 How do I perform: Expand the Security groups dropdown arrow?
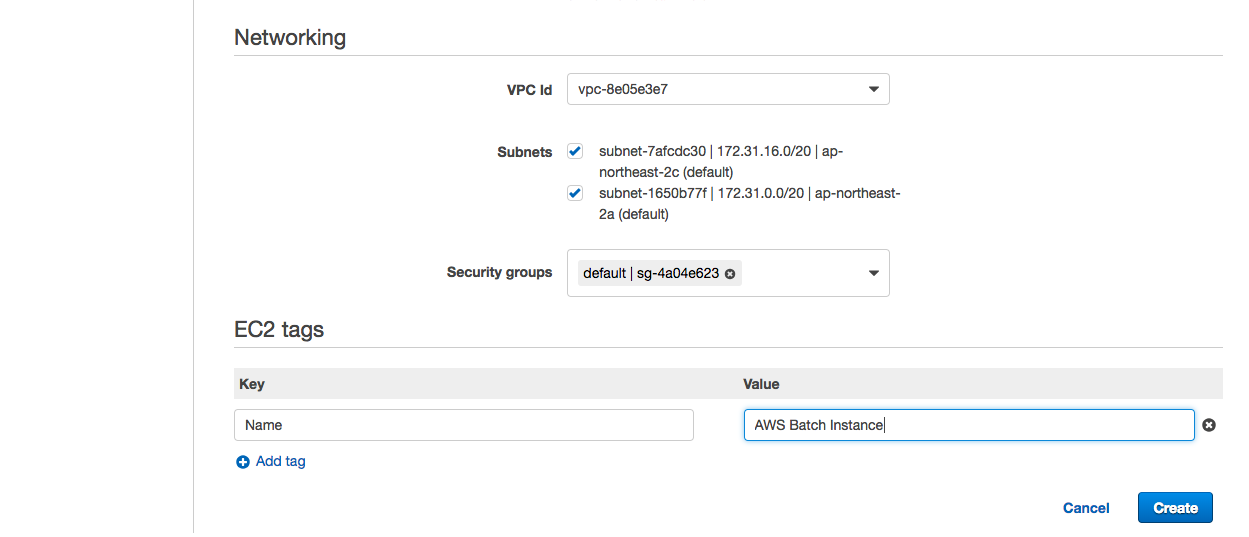coord(873,273)
